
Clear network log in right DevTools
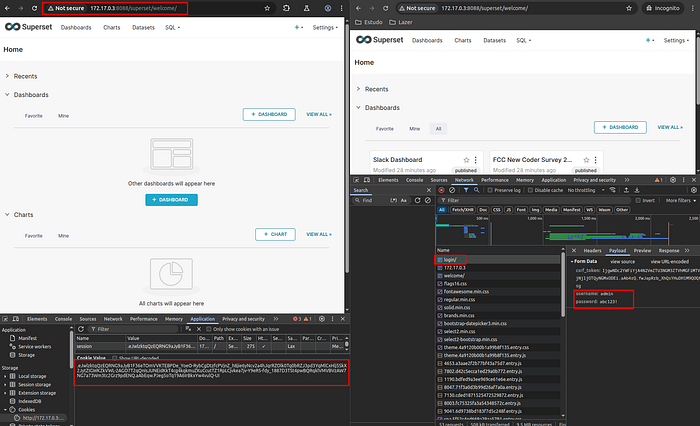(x=452, y=190)
